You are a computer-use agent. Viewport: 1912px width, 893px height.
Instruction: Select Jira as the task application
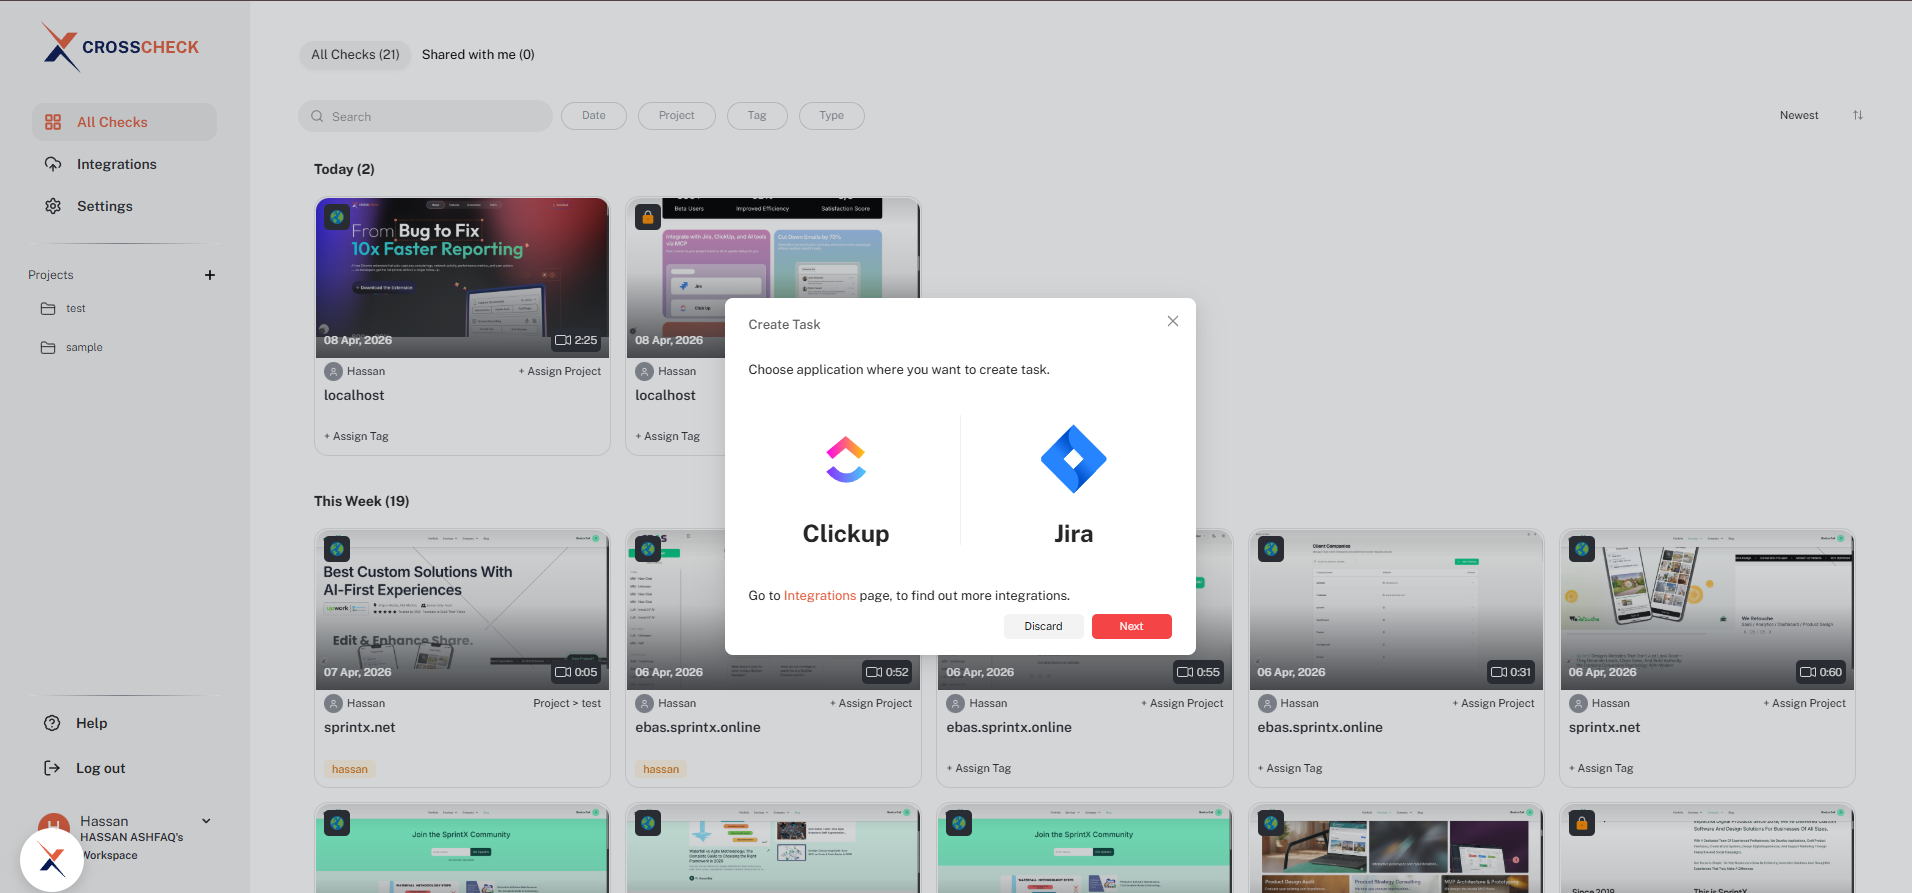click(1073, 487)
